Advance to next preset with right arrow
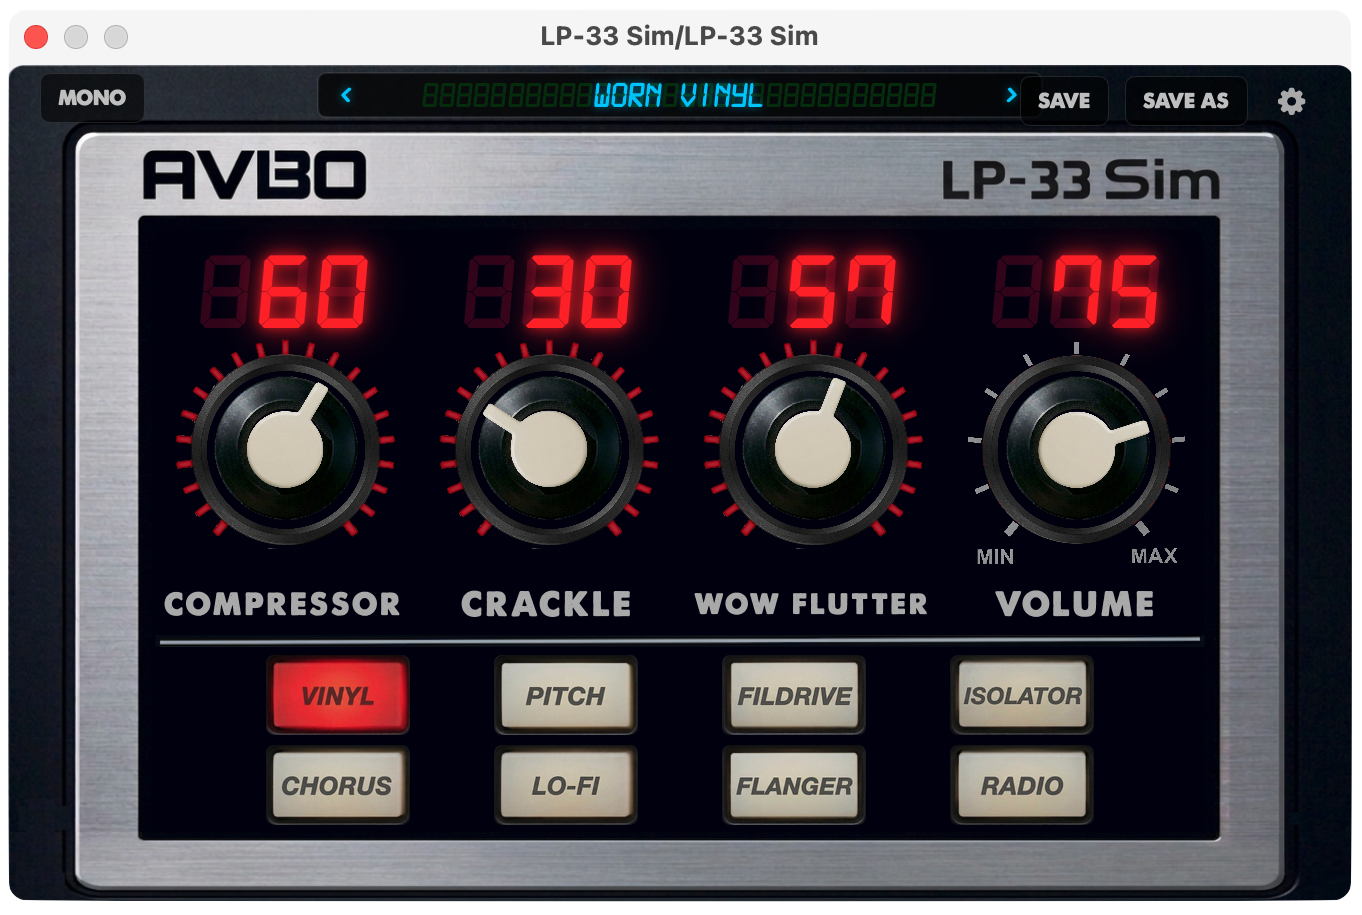Viewport: 1362px width, 915px height. point(1011,96)
